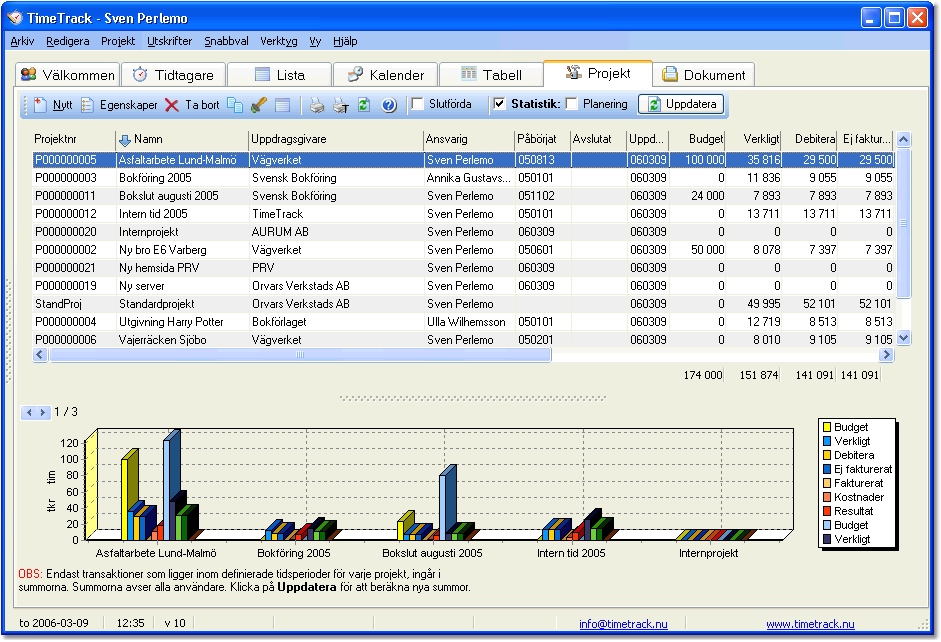Screen dimensions: 941x642
Task: Open the Arkiv menu
Action: click(22, 41)
